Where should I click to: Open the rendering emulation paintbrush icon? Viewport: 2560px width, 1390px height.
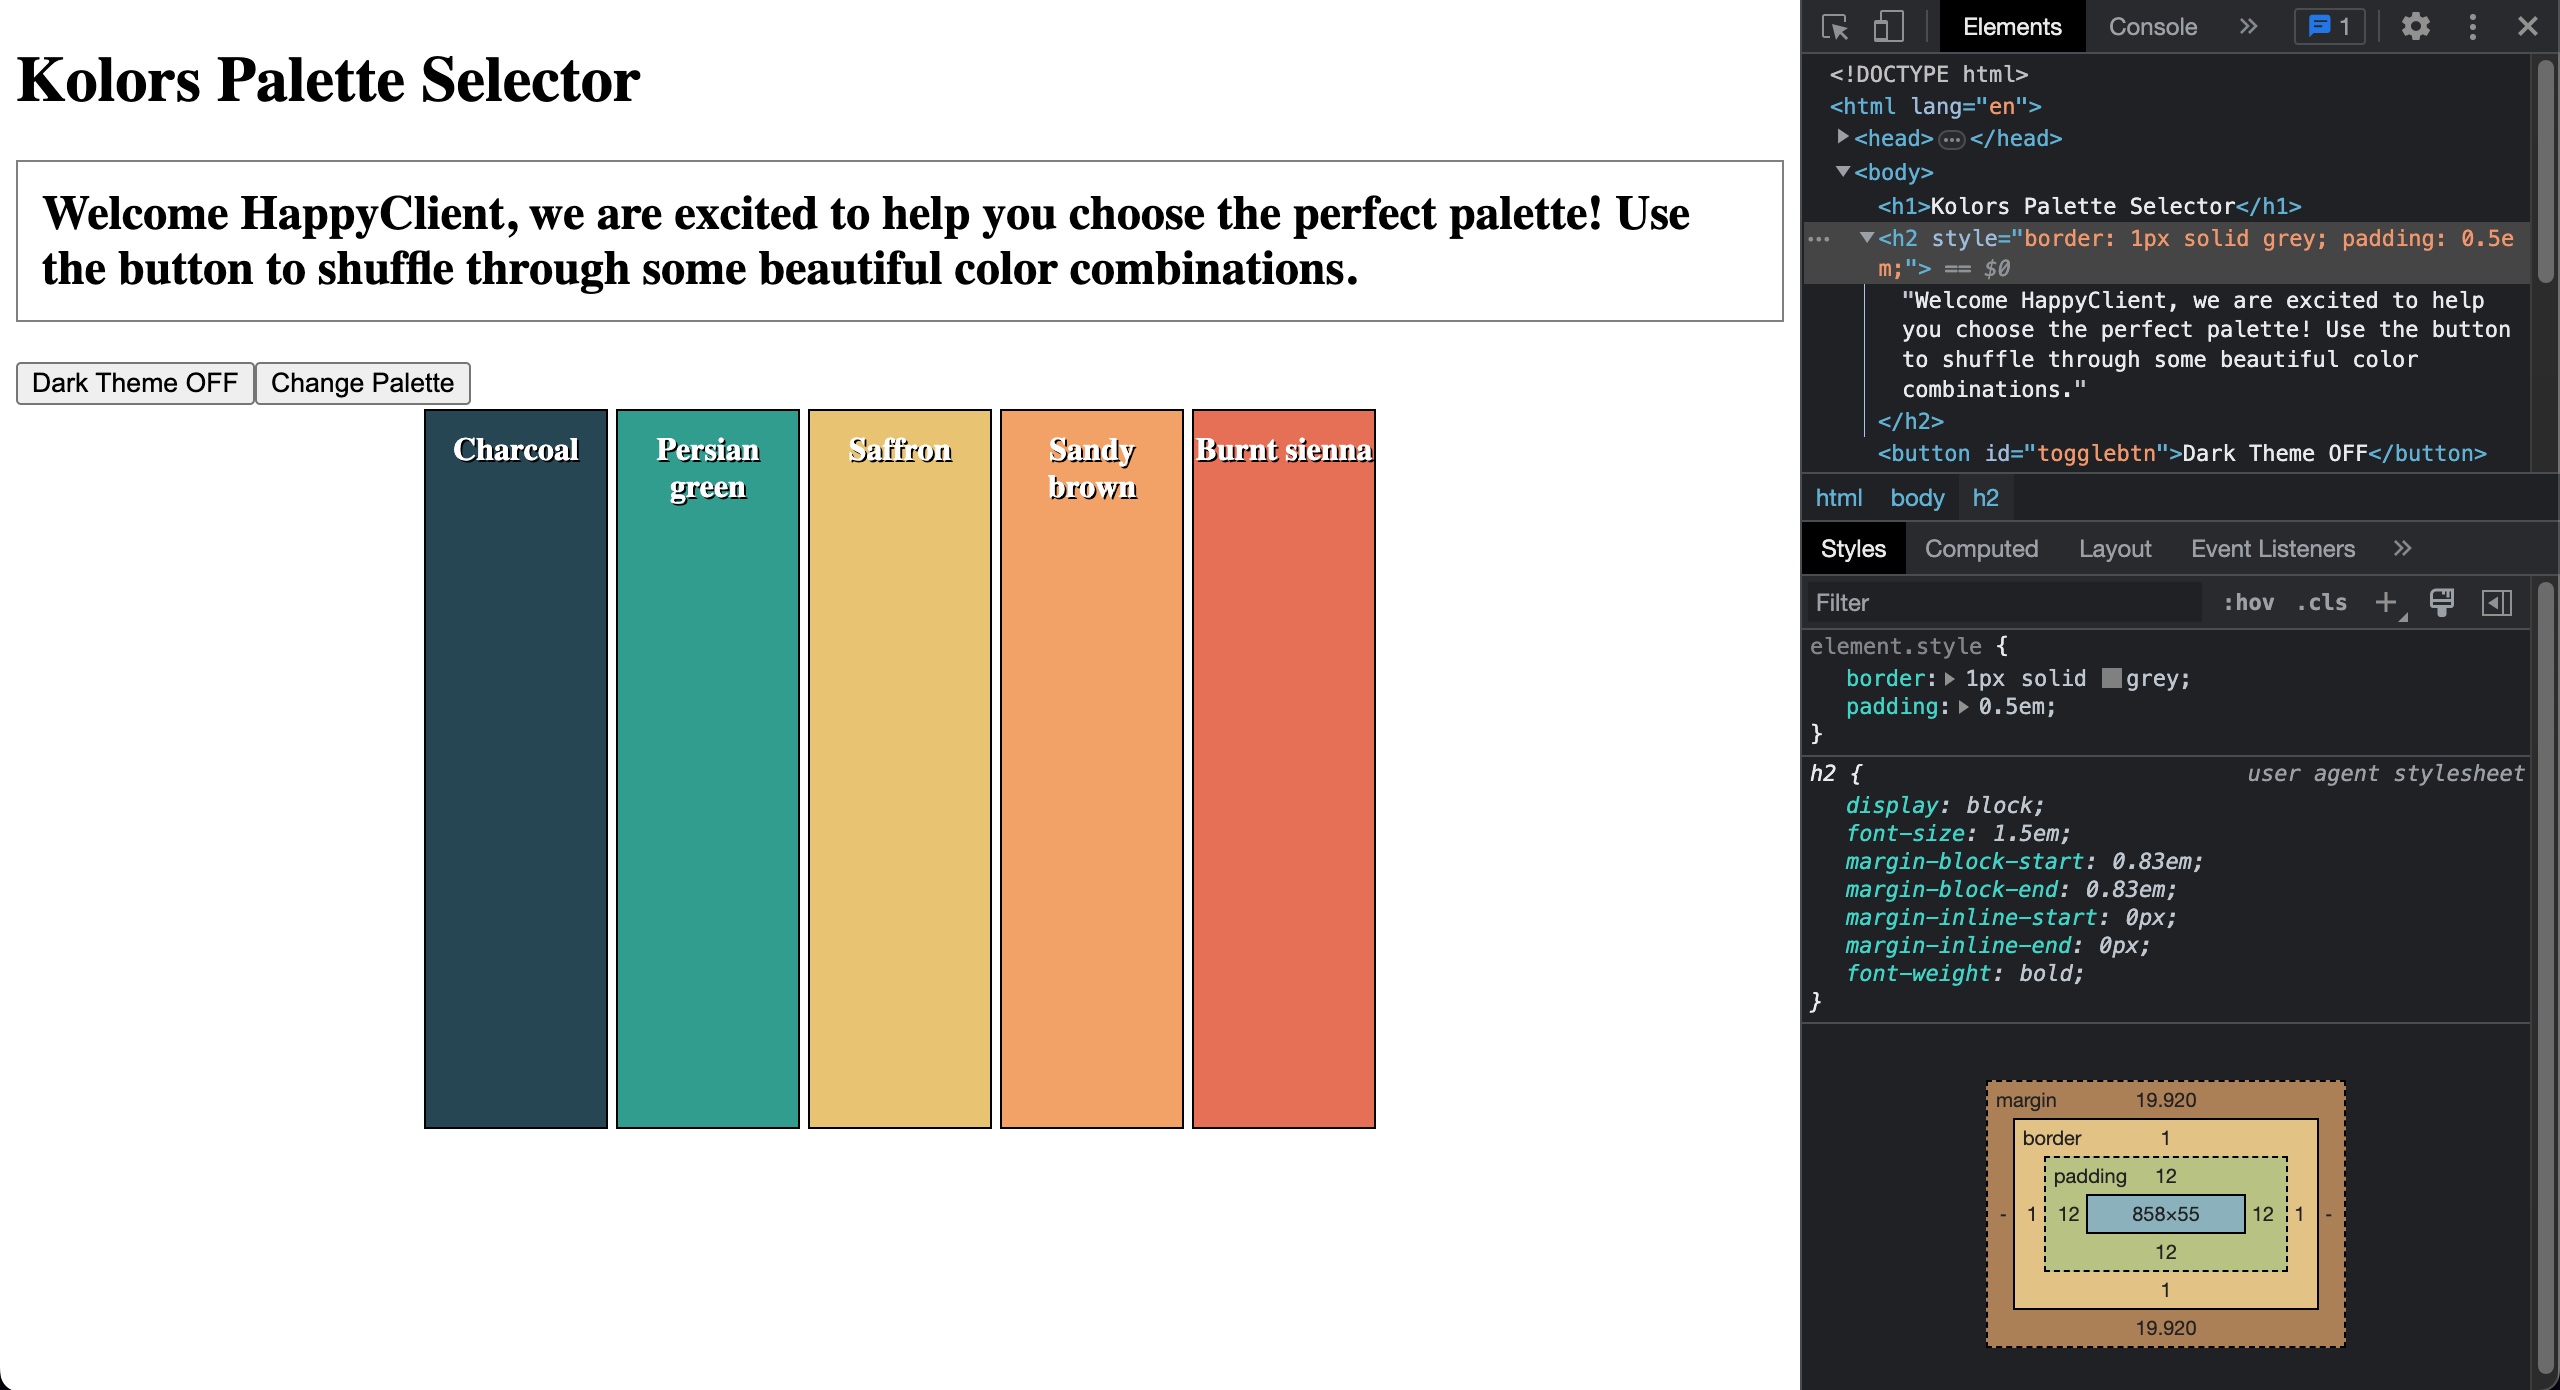click(2441, 602)
